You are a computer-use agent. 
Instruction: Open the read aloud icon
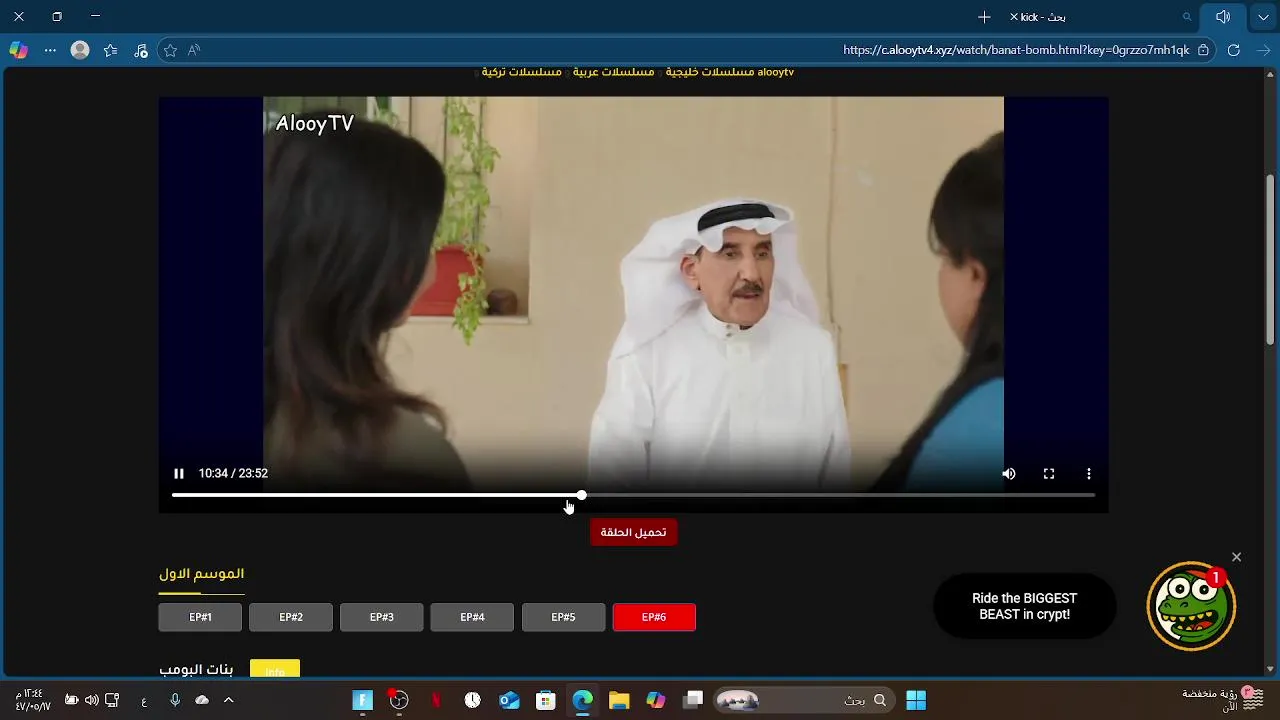click(x=194, y=50)
